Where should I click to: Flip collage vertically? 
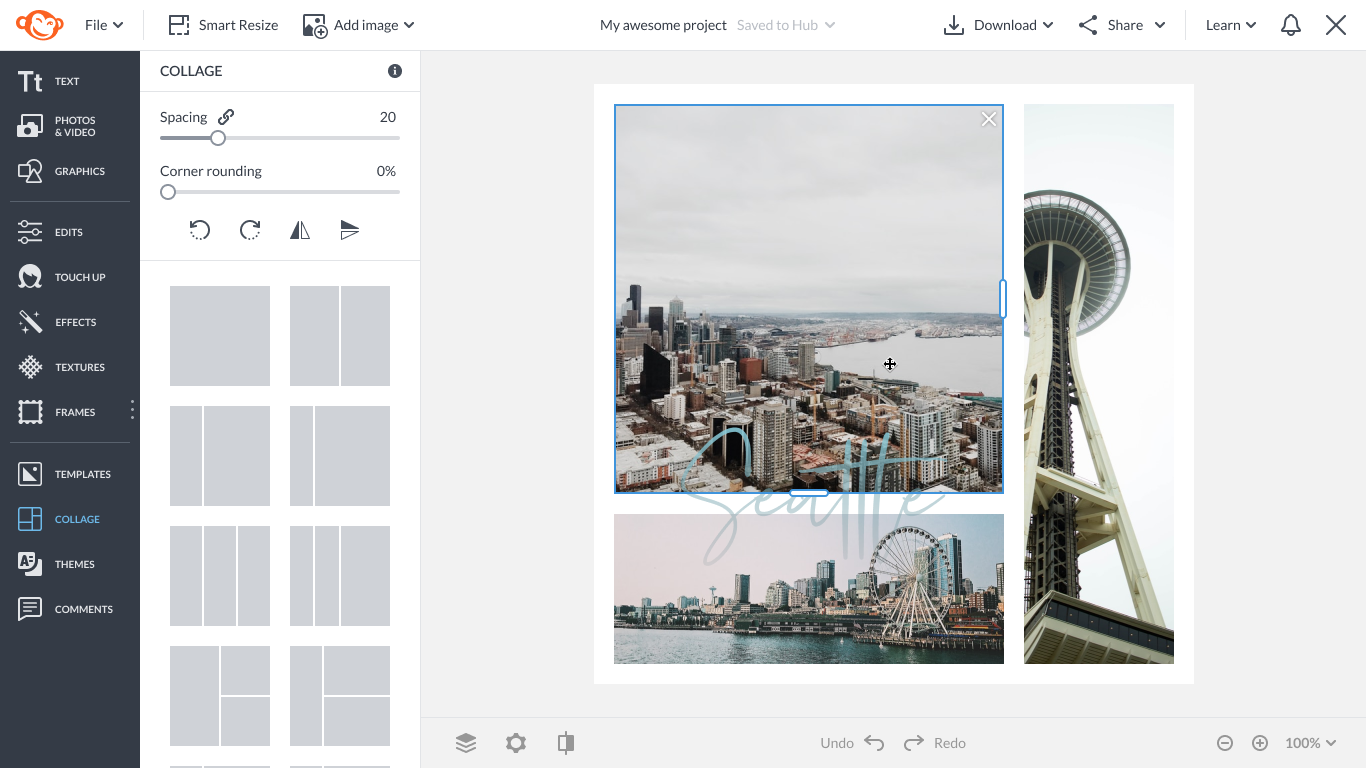[350, 231]
